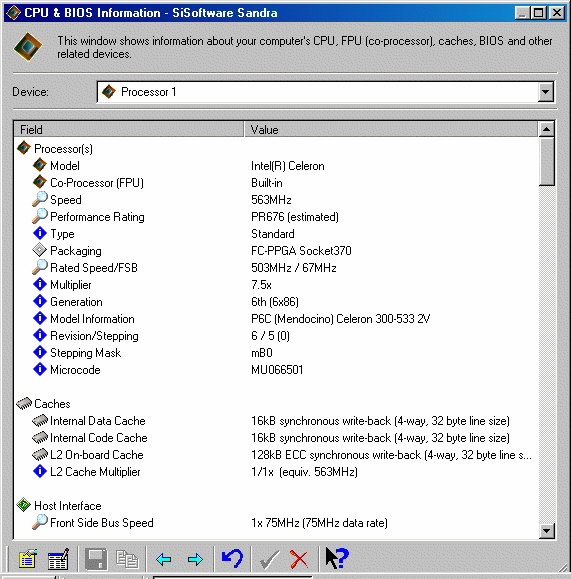The image size is (571, 579).
Task: Select the "Processor(s)" group label
Action: tap(63, 149)
